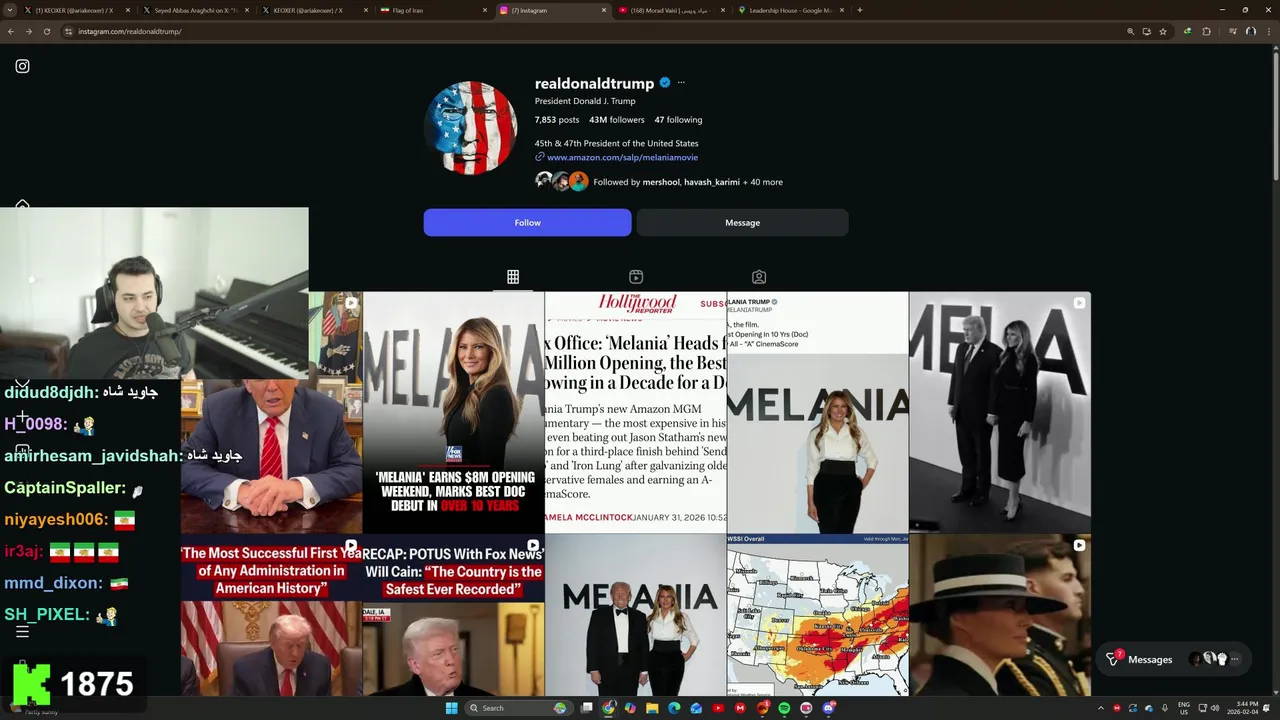Open the 'Safest Ever Recorded' recap reel
Viewport: 1280px width, 720px height.
pyautogui.click(x=454, y=615)
